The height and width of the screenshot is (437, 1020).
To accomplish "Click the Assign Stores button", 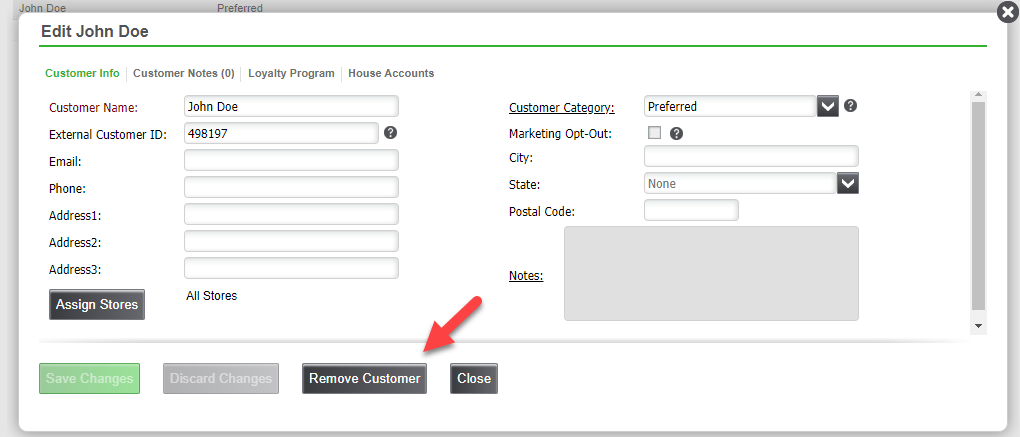I will (97, 304).
